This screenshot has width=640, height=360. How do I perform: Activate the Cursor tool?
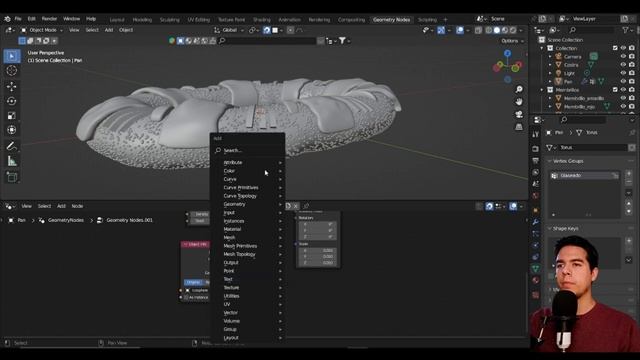[12, 71]
